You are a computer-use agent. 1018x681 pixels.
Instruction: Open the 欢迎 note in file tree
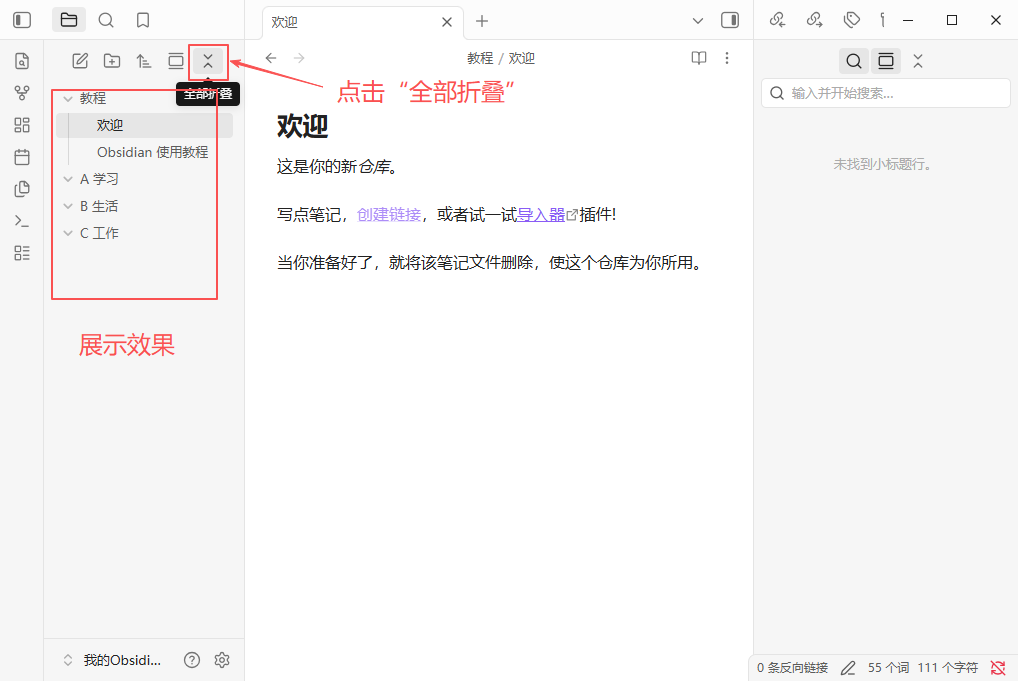click(x=144, y=125)
